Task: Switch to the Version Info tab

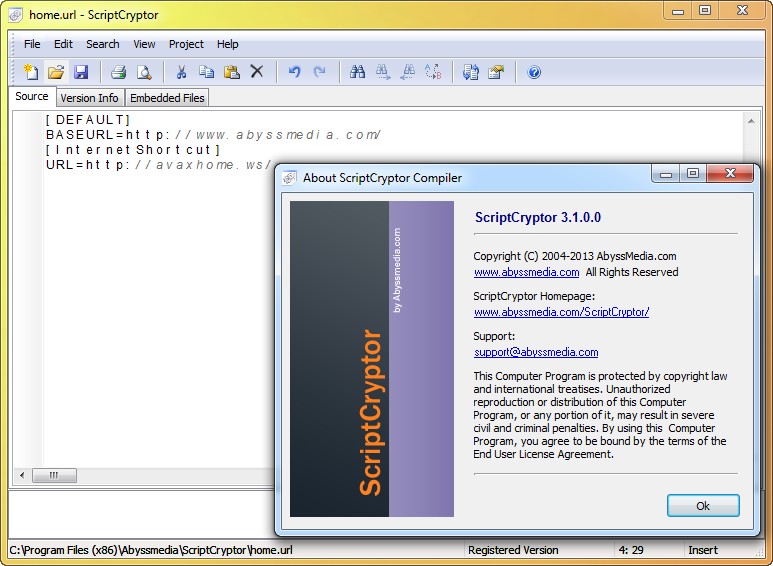Action: point(89,98)
